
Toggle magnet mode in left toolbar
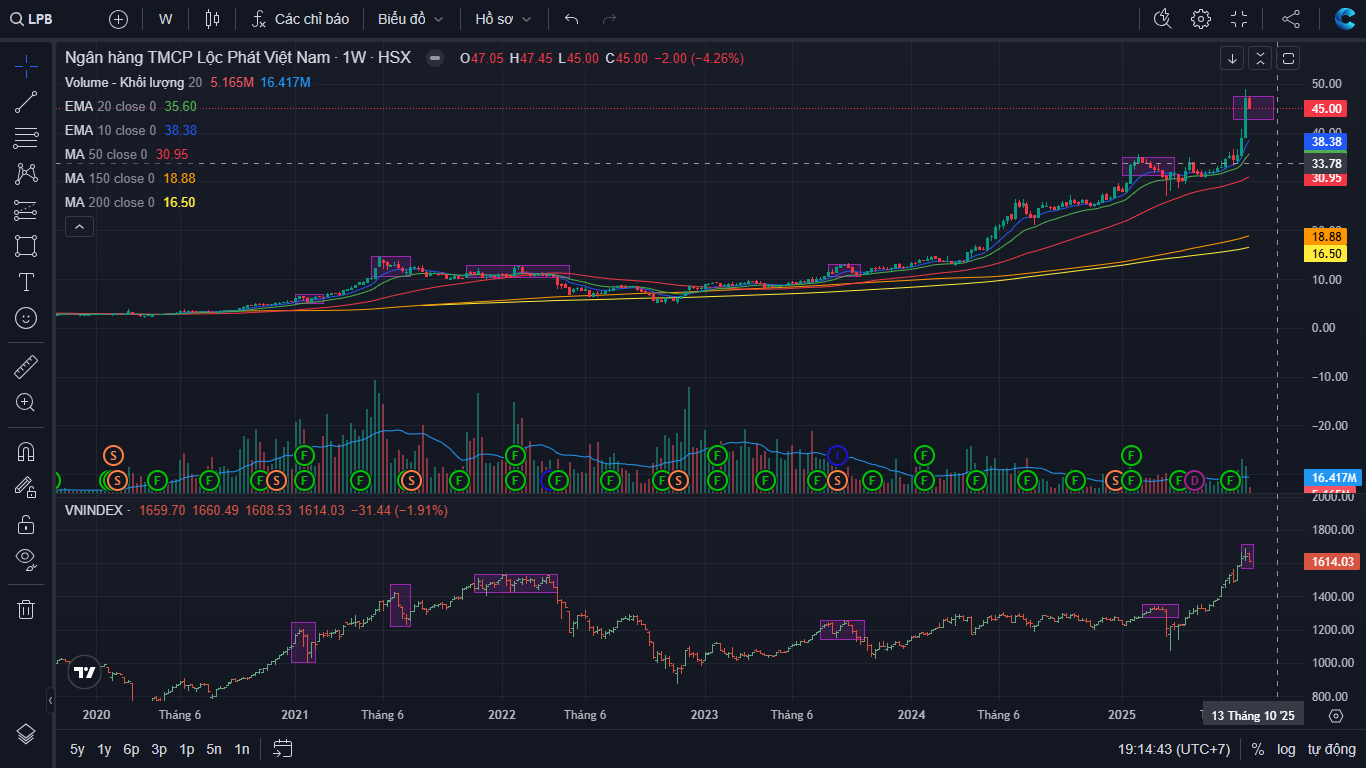click(26, 451)
